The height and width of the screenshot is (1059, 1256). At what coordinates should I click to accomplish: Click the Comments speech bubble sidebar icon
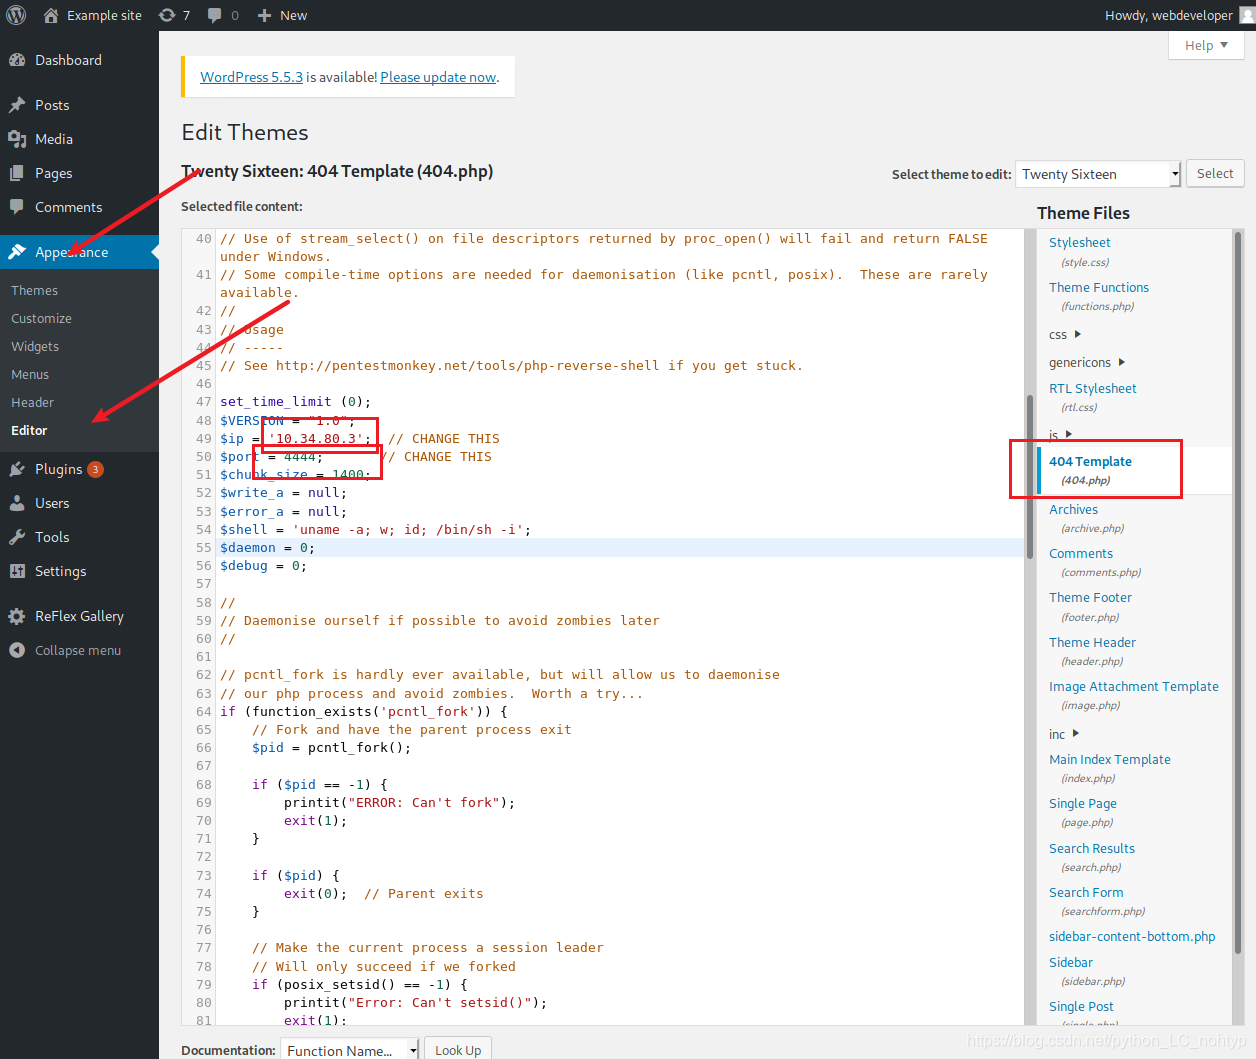click(17, 207)
